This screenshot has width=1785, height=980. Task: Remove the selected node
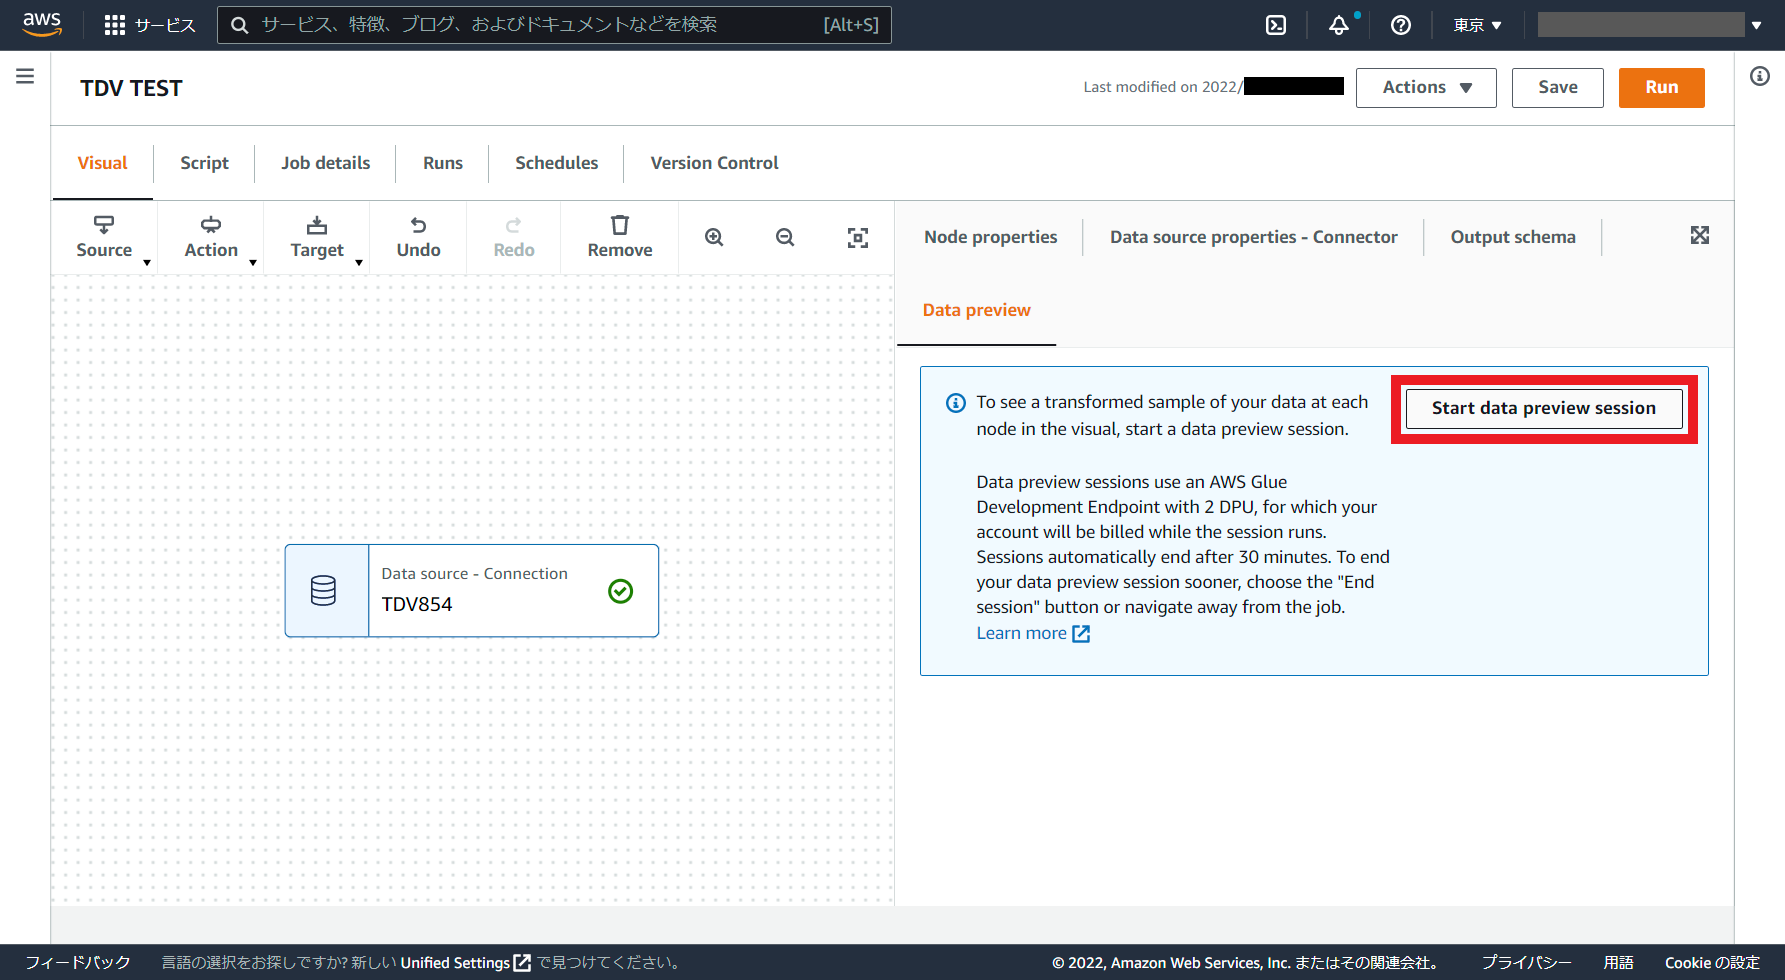[620, 238]
